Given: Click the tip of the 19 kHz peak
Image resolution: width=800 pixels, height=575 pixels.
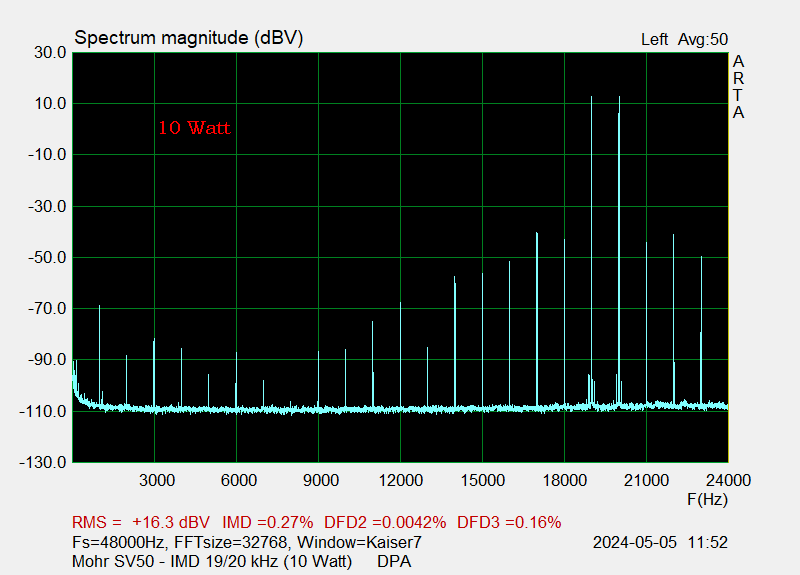Looking at the screenshot, I should coord(592,98).
